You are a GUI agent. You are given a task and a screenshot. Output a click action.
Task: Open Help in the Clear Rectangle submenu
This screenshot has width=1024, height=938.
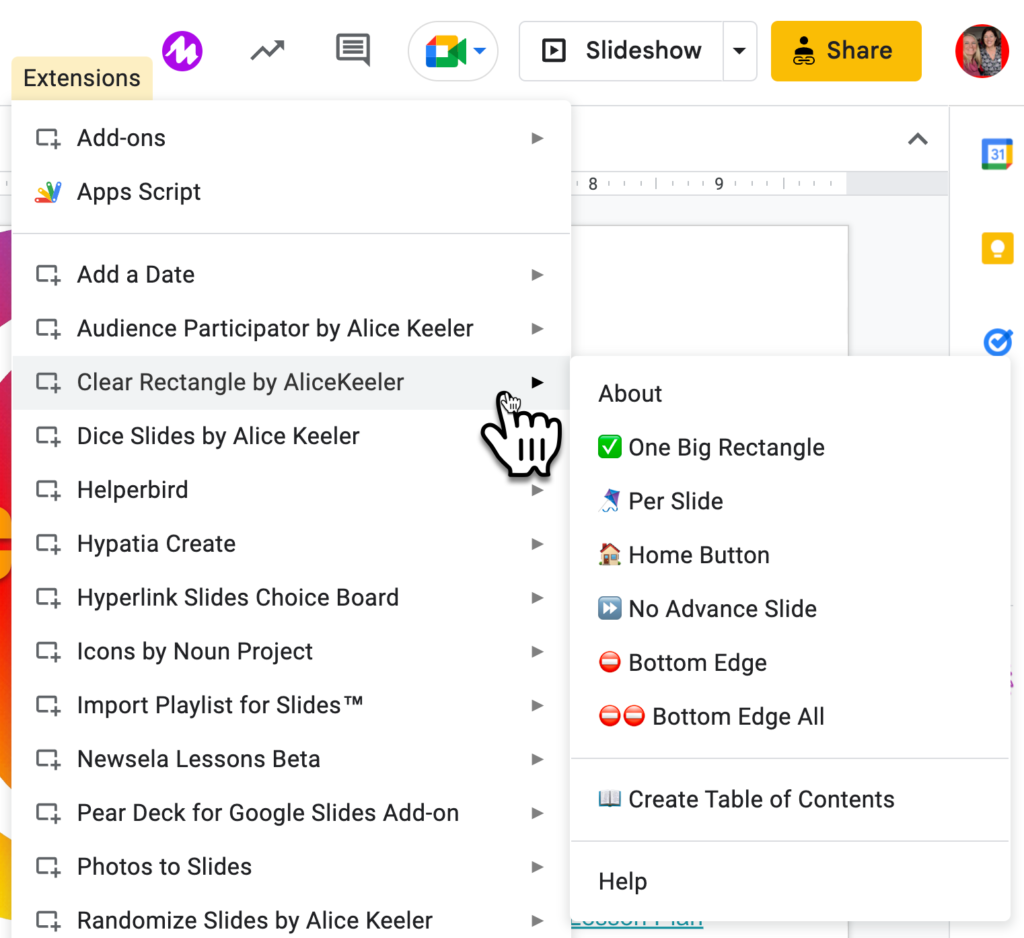790,881
